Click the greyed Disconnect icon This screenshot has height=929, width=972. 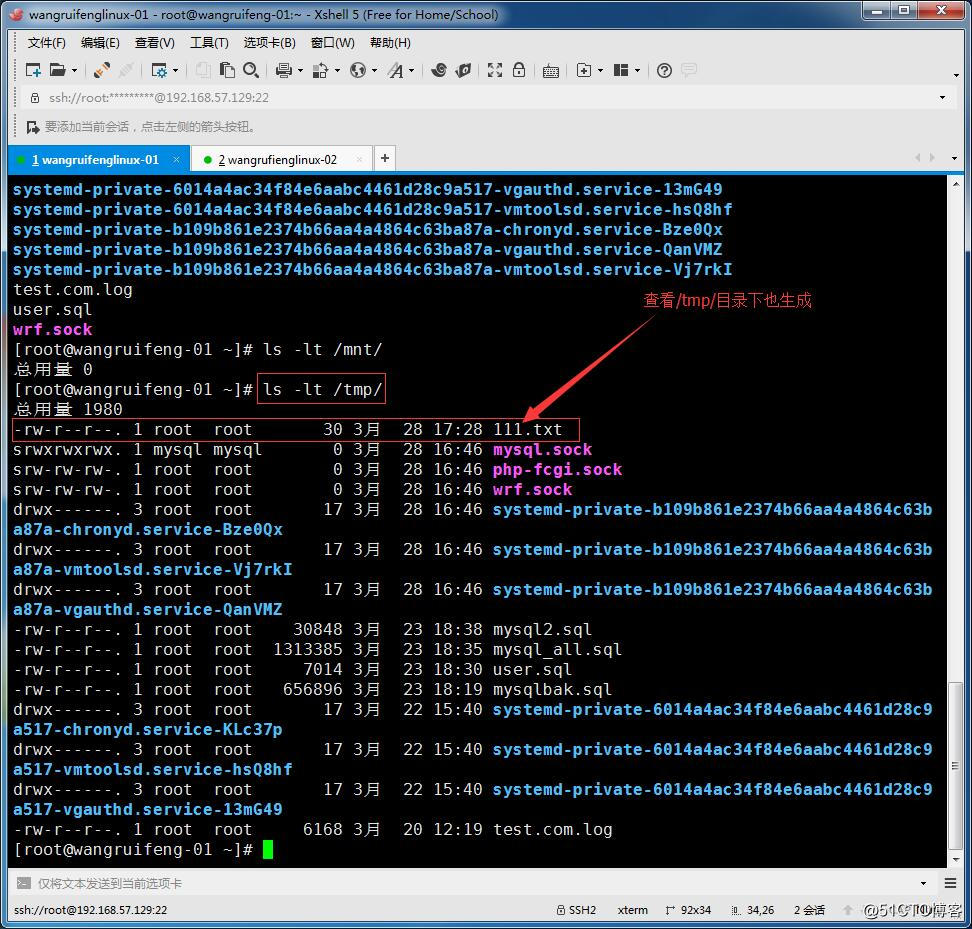pos(126,70)
